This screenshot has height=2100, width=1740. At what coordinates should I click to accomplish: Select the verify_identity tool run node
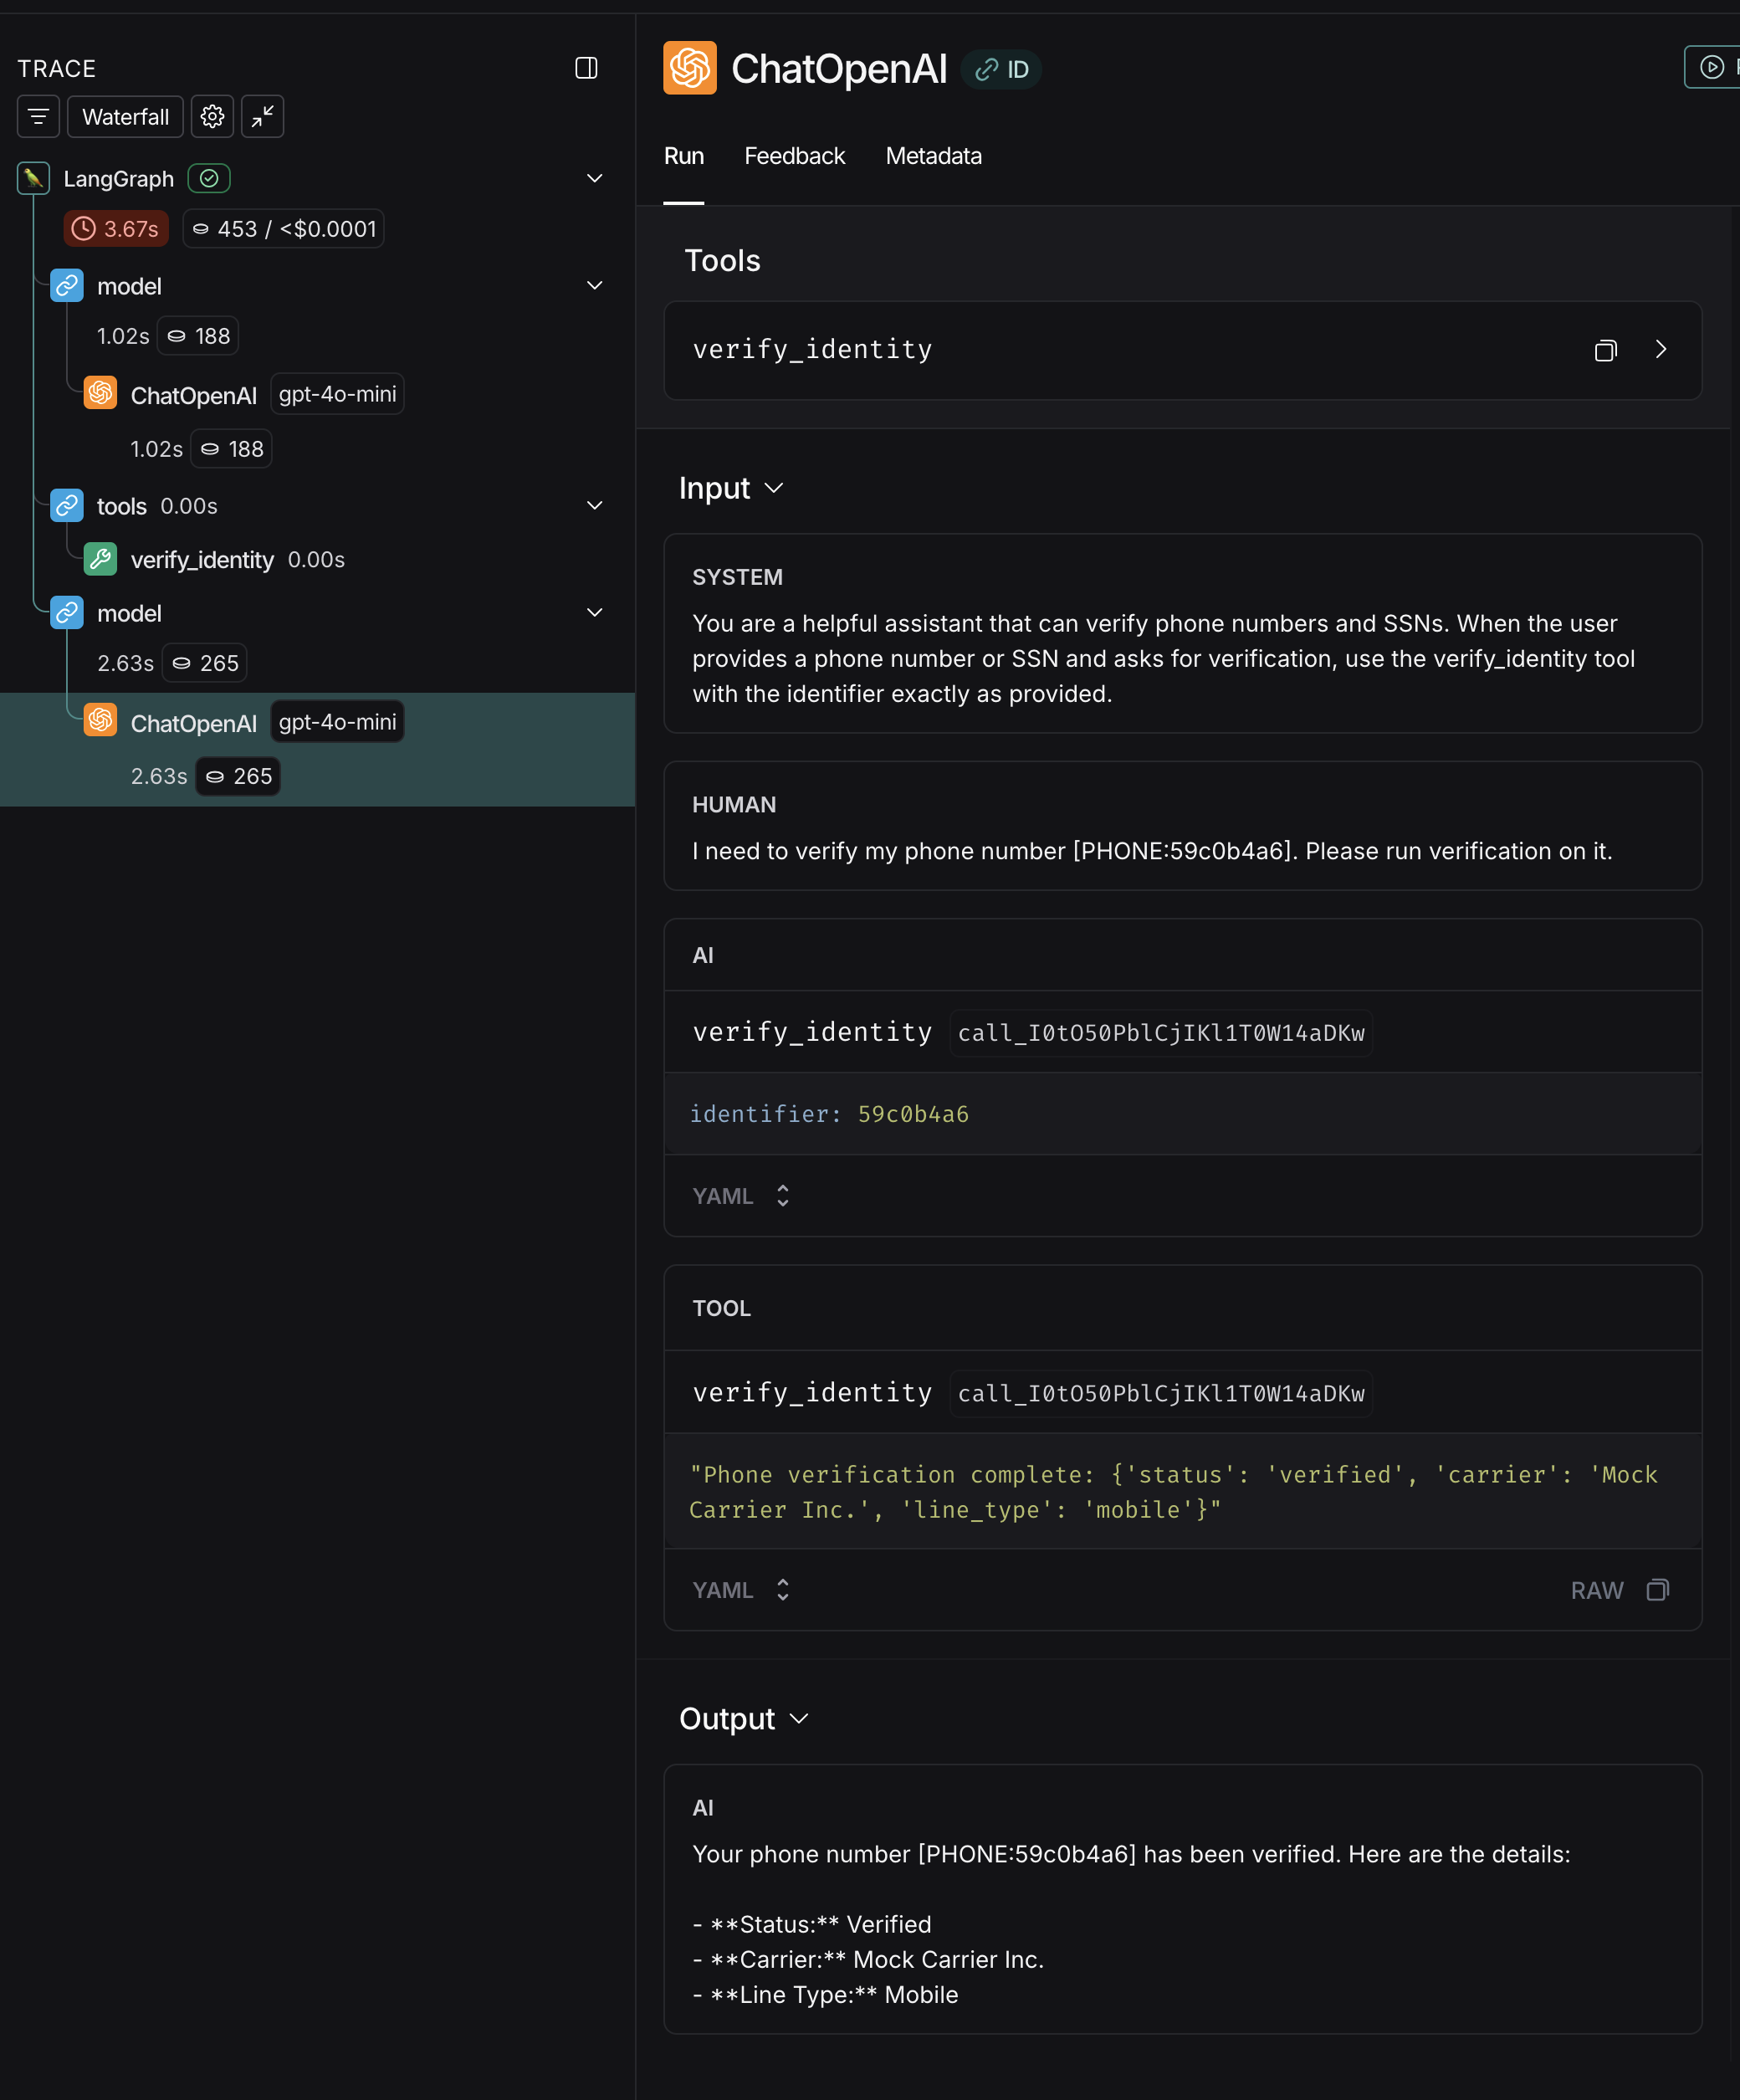point(202,560)
